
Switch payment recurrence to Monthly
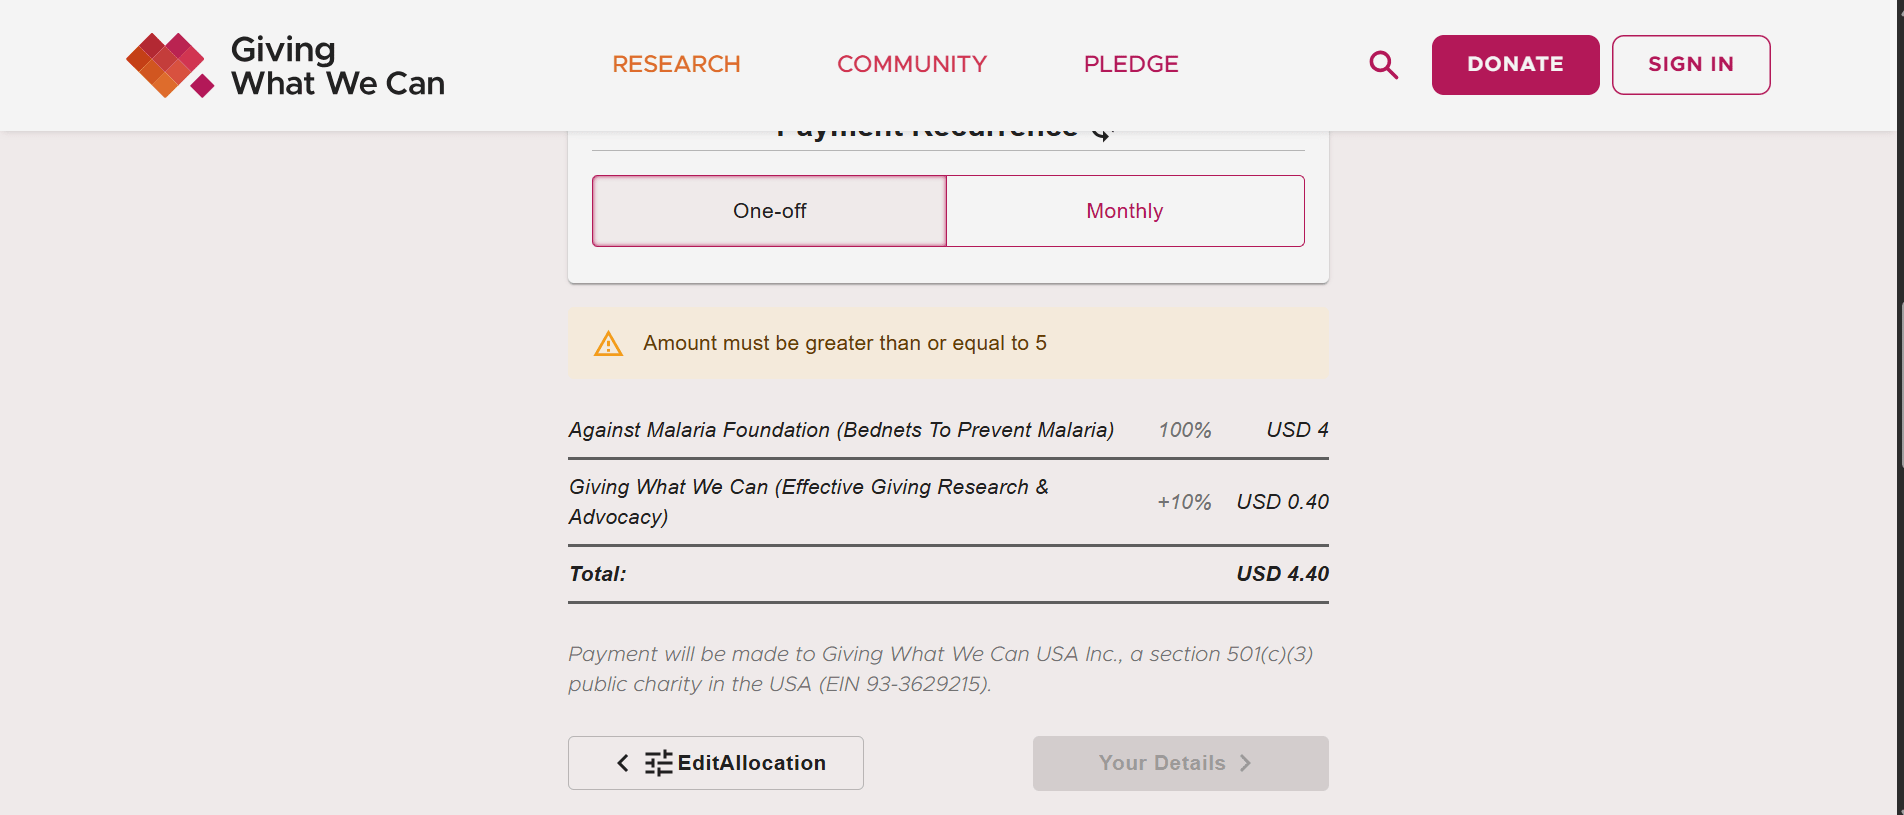1124,211
